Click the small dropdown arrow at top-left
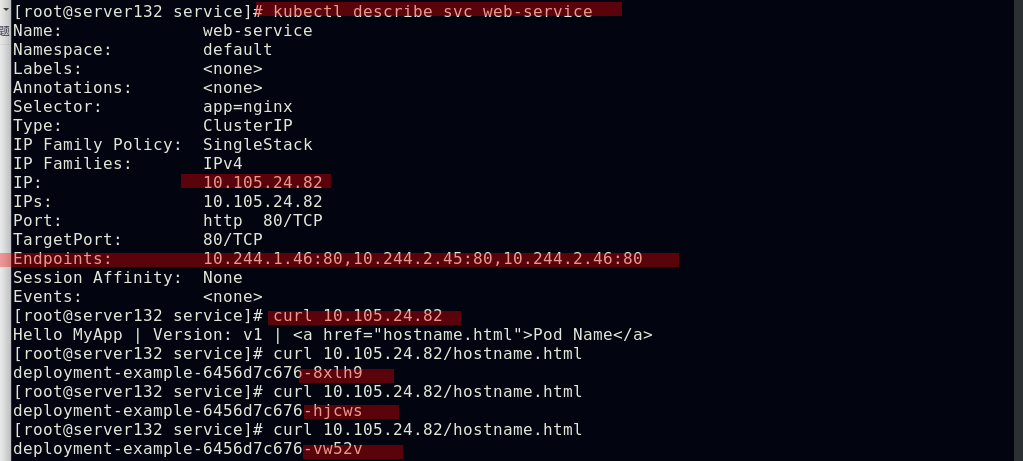 (5, 10)
